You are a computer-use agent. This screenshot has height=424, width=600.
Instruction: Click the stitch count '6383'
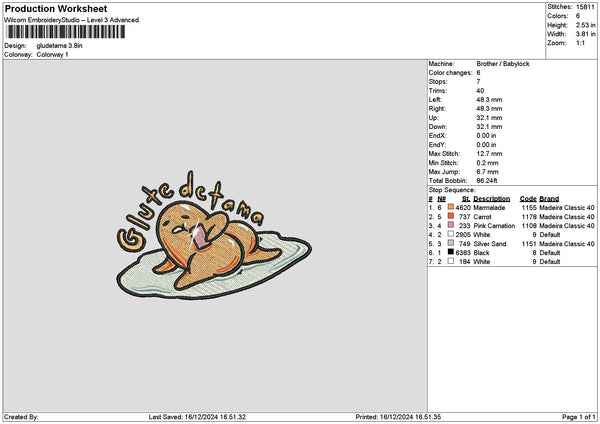click(x=463, y=253)
